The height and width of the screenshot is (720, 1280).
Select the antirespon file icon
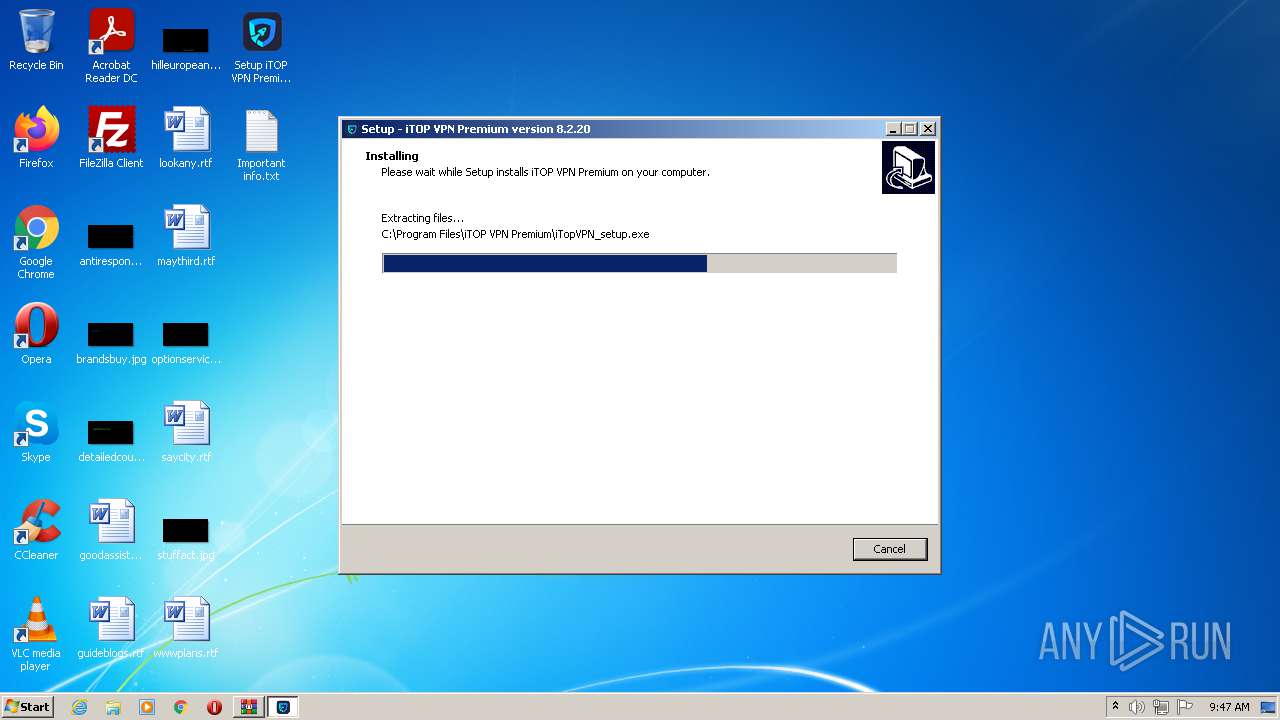click(x=110, y=244)
